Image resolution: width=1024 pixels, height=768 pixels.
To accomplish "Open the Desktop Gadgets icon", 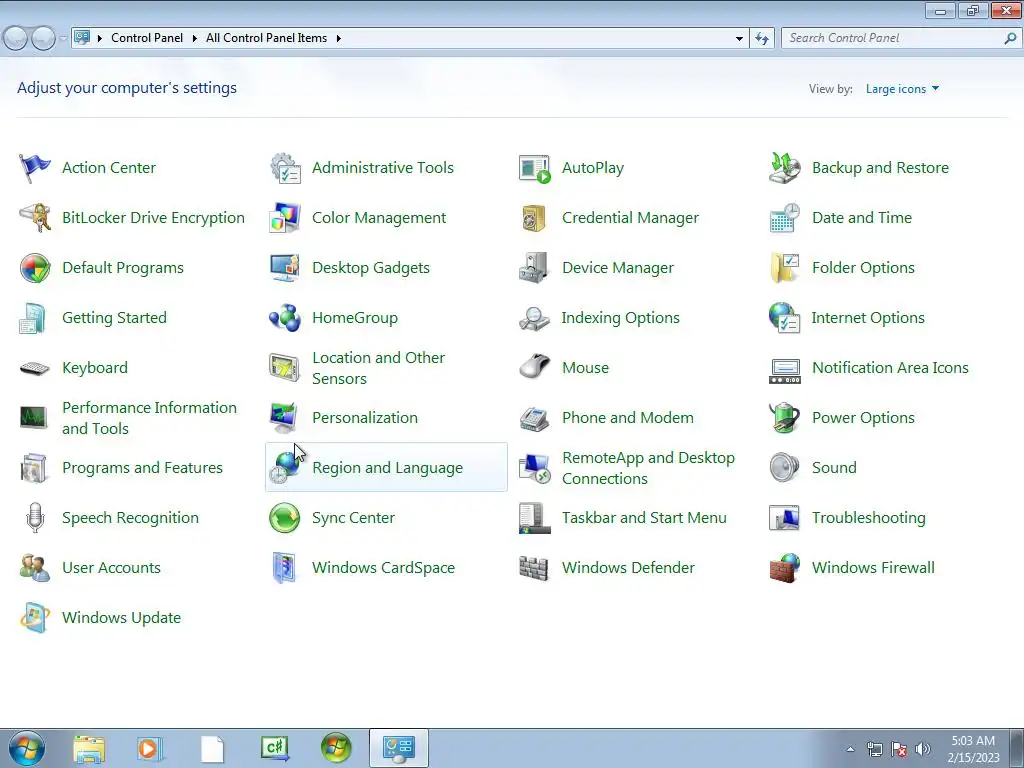I will (x=285, y=268).
